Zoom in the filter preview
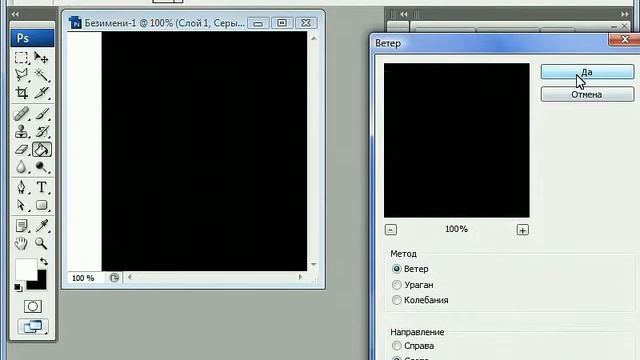 (522, 230)
